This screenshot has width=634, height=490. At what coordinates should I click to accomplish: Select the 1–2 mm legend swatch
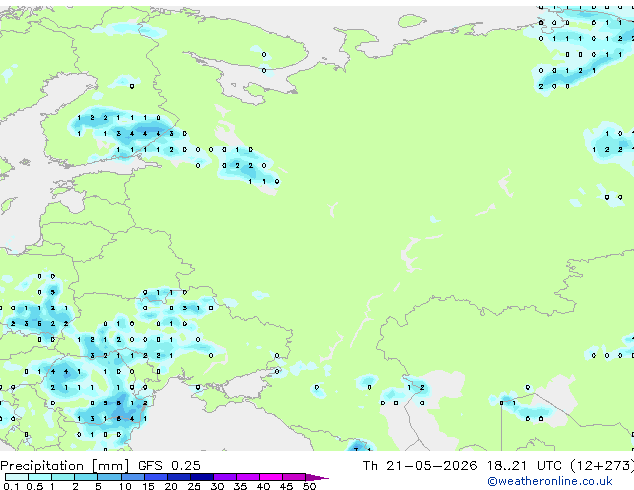(x=63, y=477)
